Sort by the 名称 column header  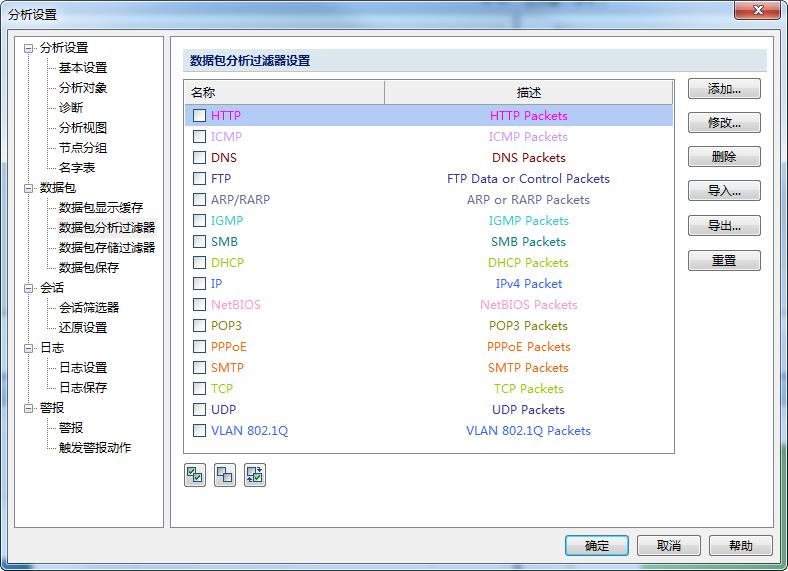pyautogui.click(x=284, y=92)
